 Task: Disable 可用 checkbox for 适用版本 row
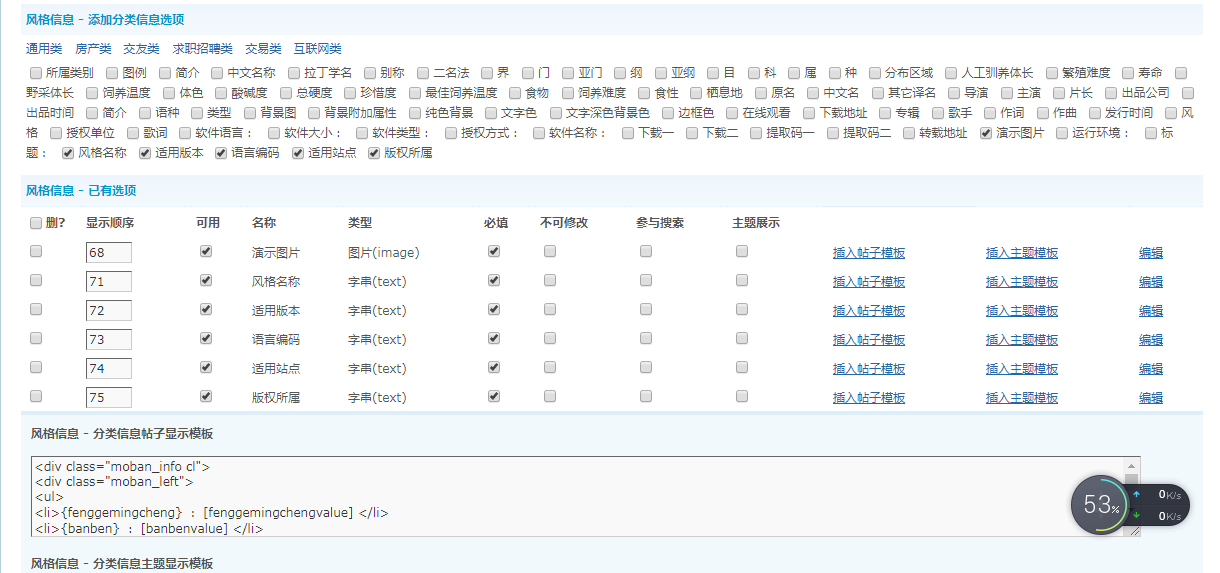point(206,310)
